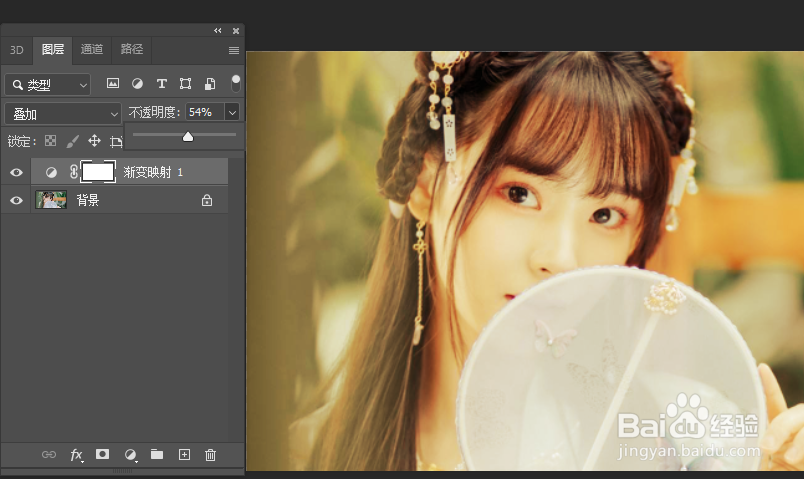Hide the 背景 layer

click(x=16, y=201)
